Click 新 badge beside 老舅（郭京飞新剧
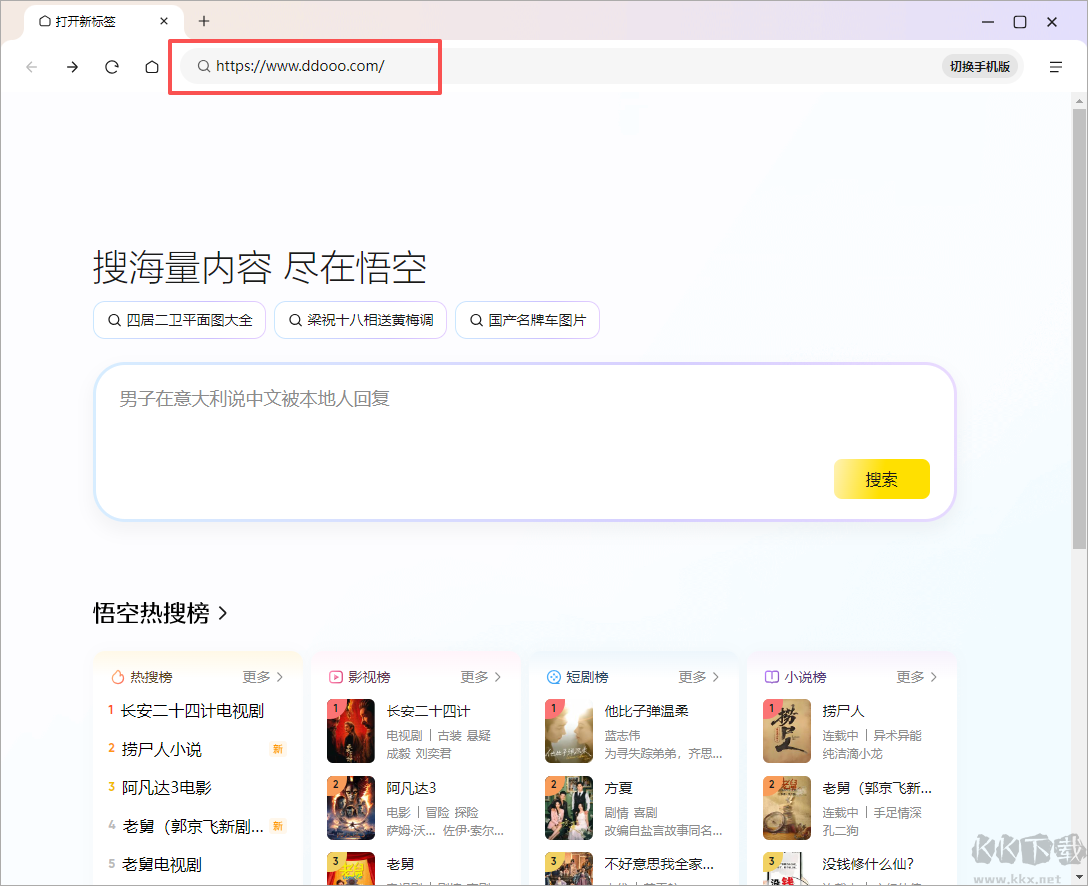 coord(278,826)
